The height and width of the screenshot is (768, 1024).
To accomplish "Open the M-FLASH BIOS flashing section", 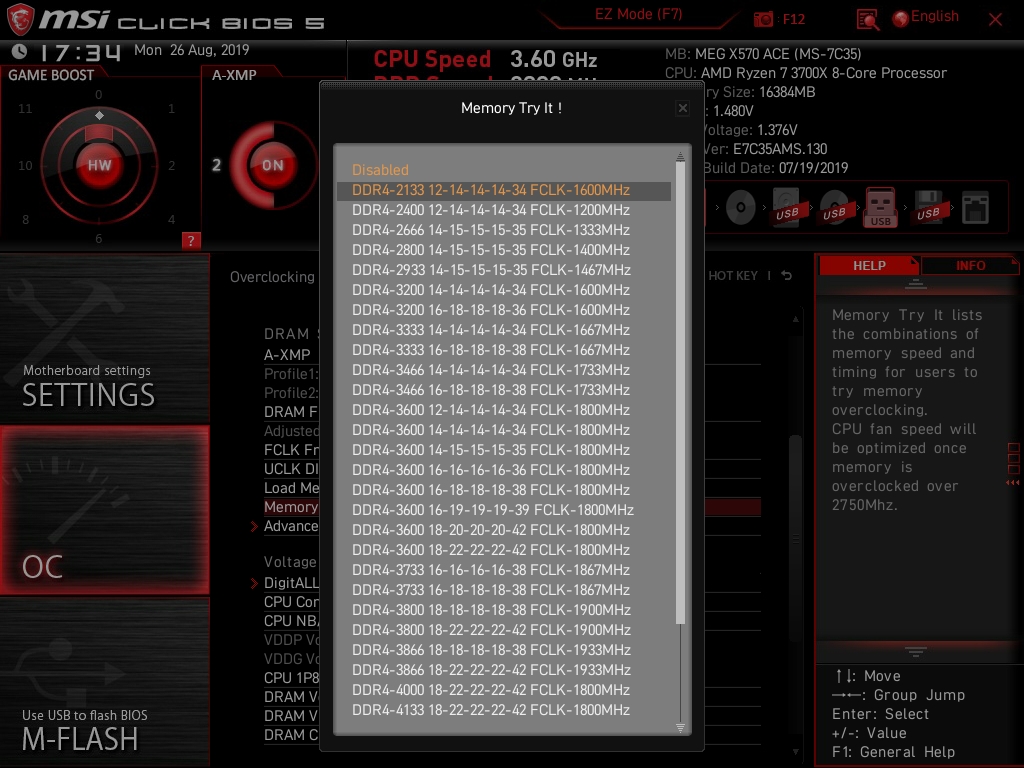I will (104, 682).
